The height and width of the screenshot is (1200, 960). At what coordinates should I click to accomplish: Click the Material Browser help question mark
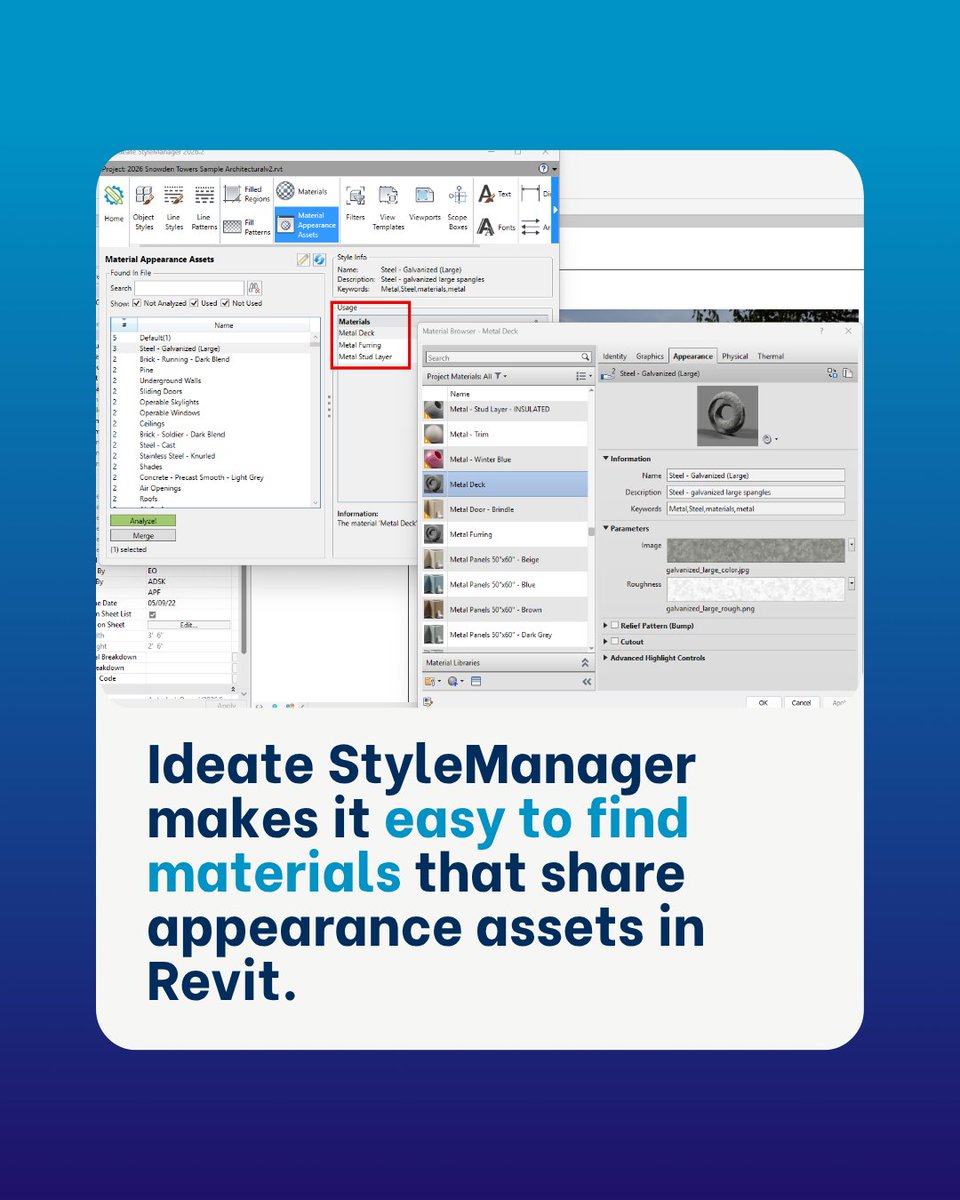822,330
